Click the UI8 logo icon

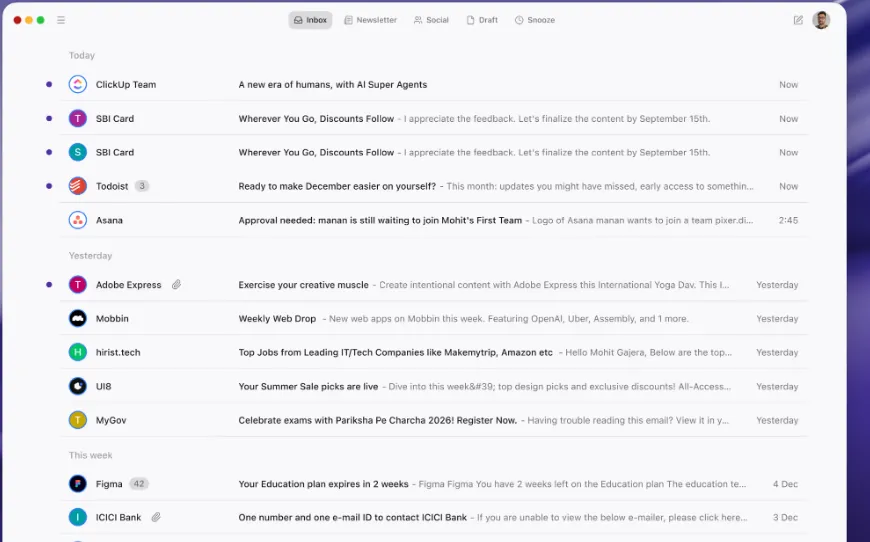[78, 386]
